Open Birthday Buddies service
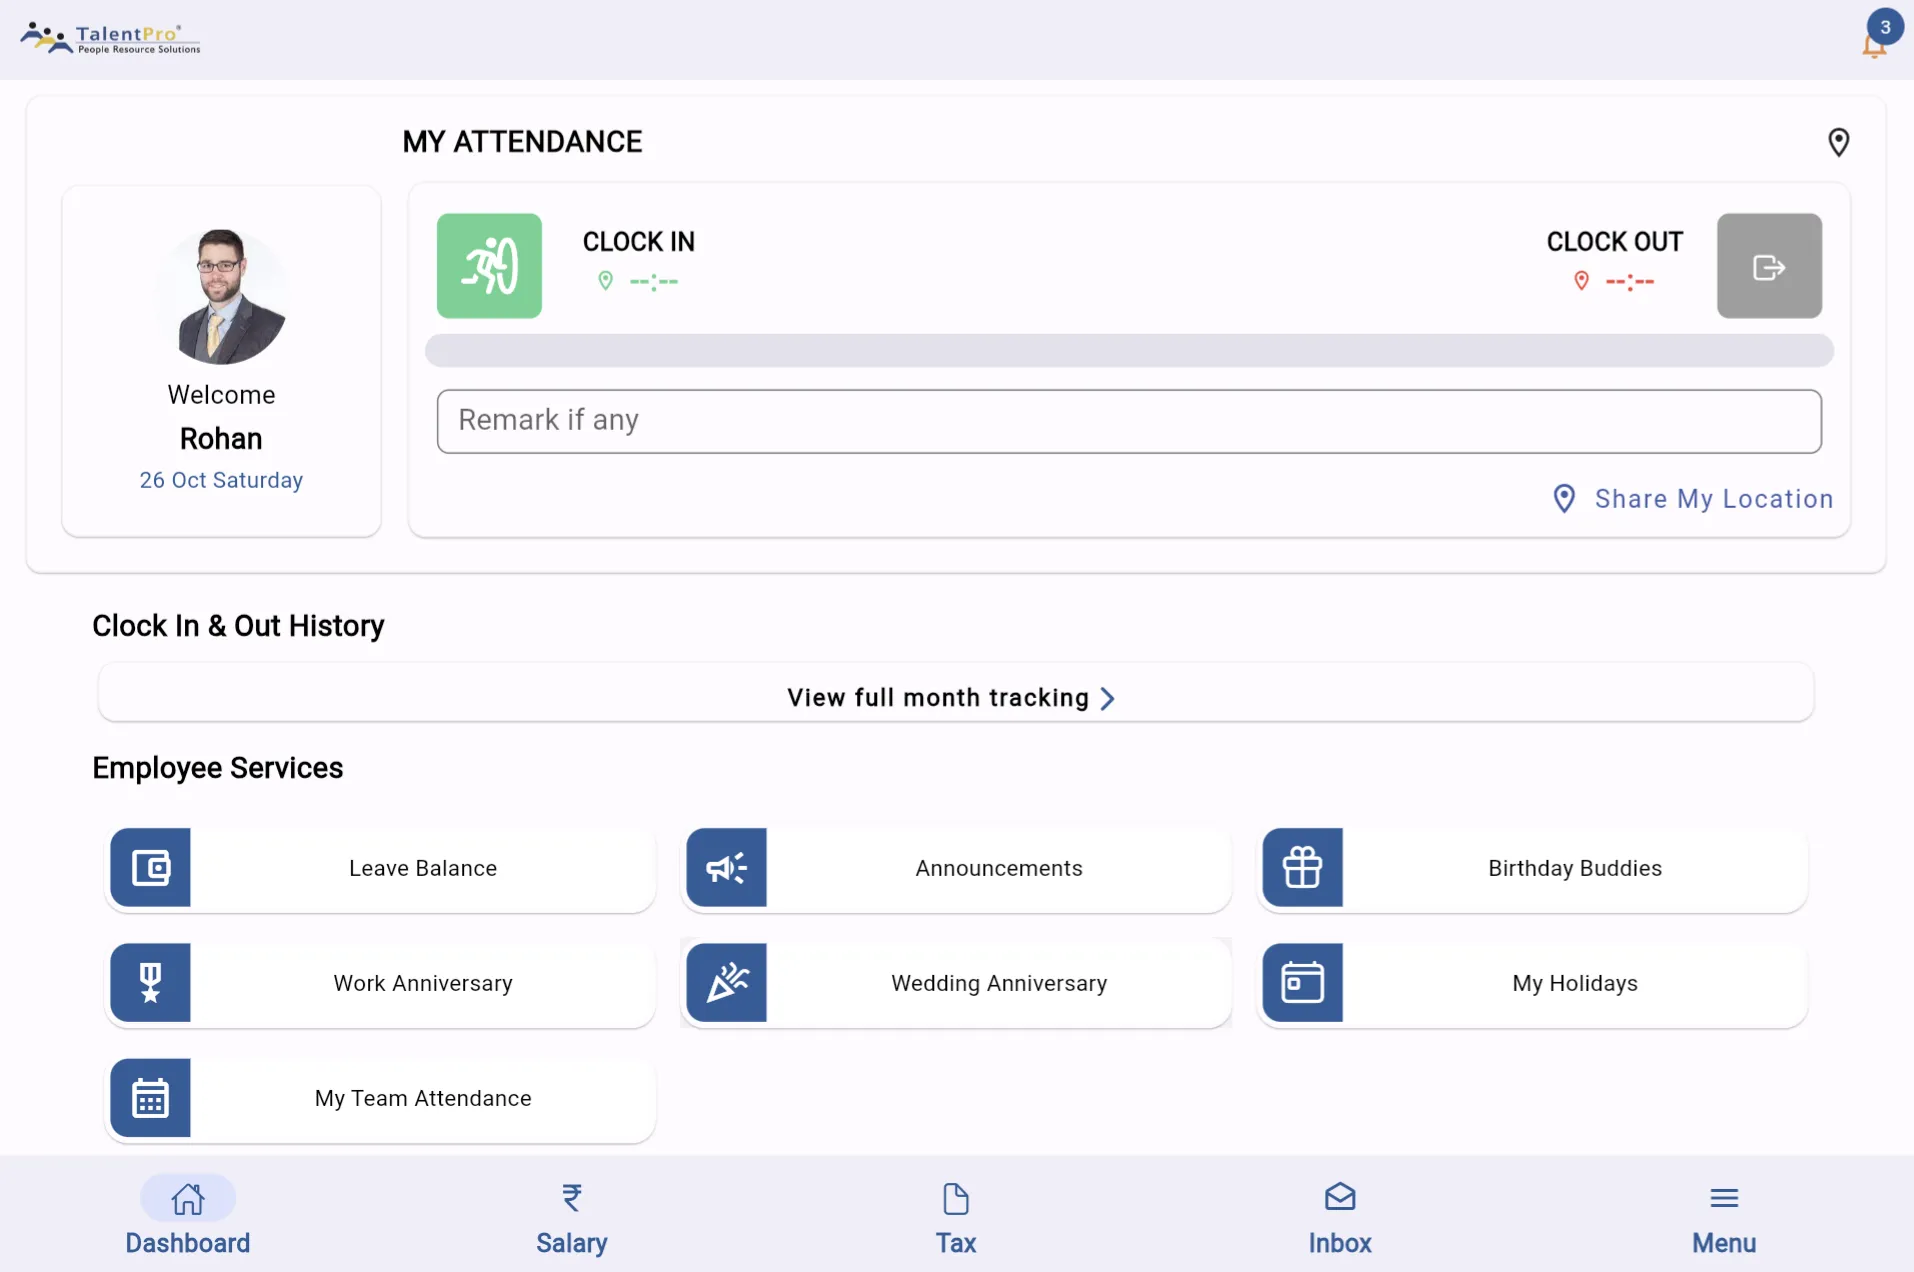This screenshot has width=1914, height=1272. tap(1534, 868)
